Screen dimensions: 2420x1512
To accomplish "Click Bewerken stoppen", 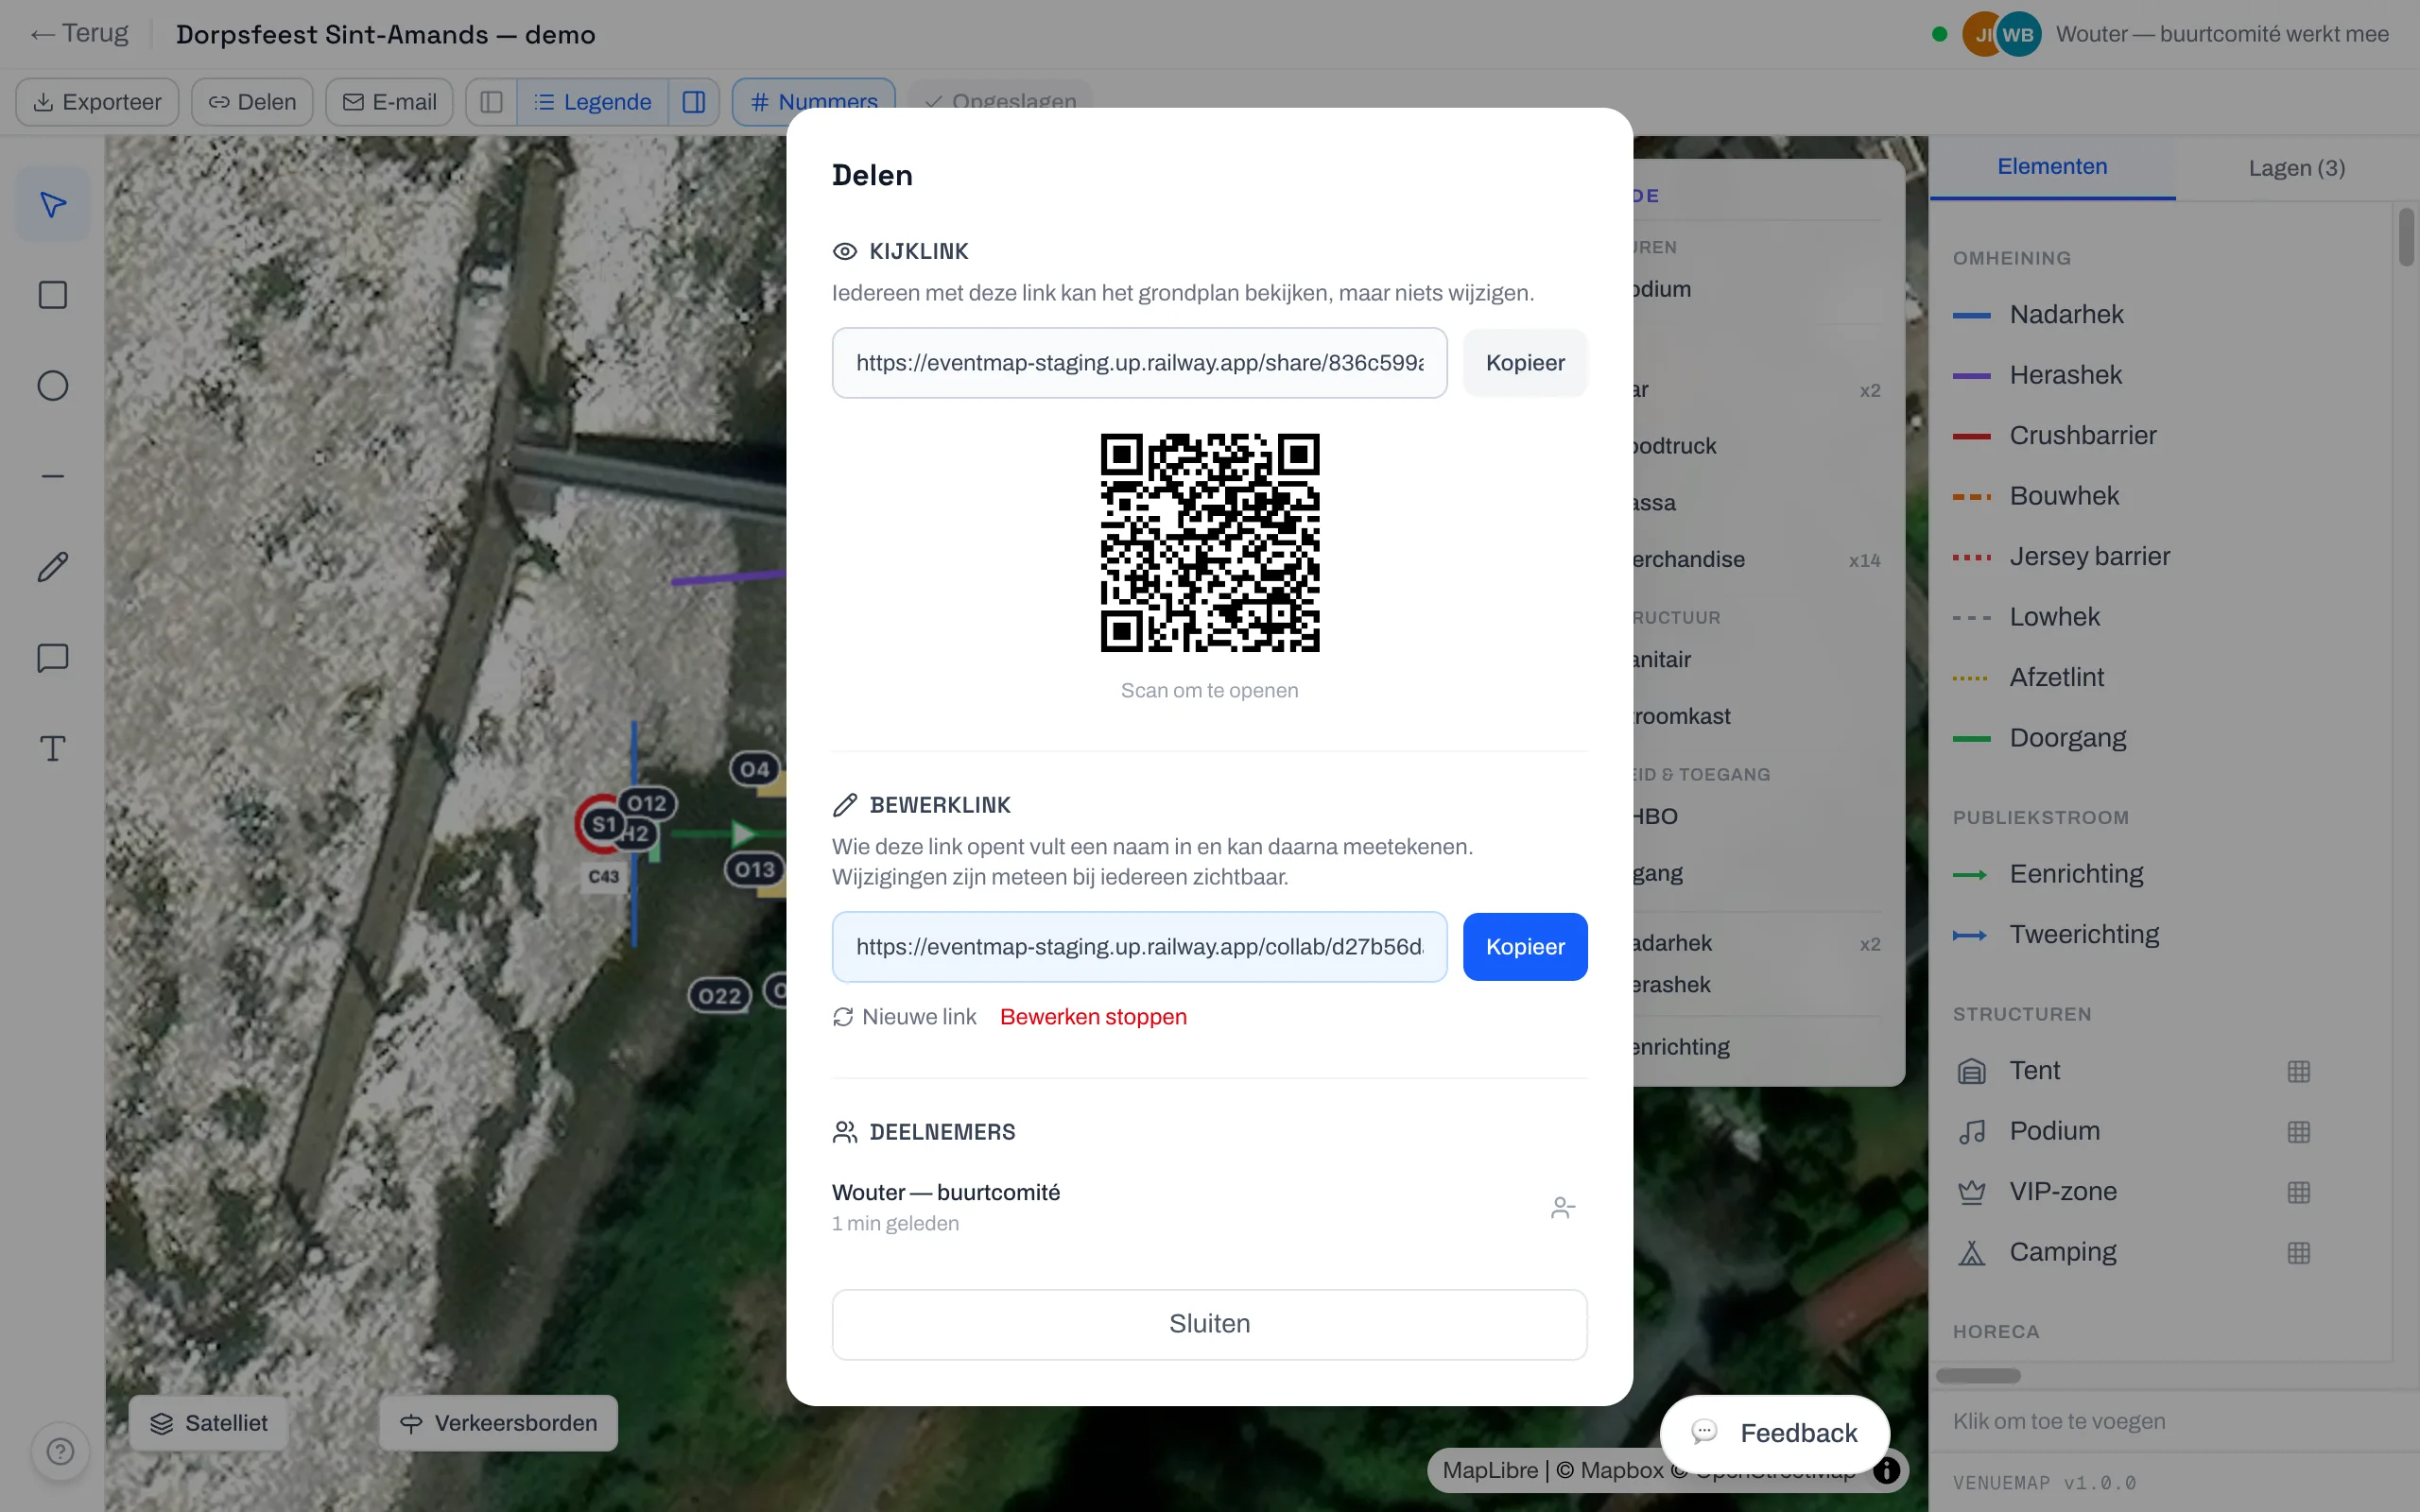I will coord(1093,1017).
